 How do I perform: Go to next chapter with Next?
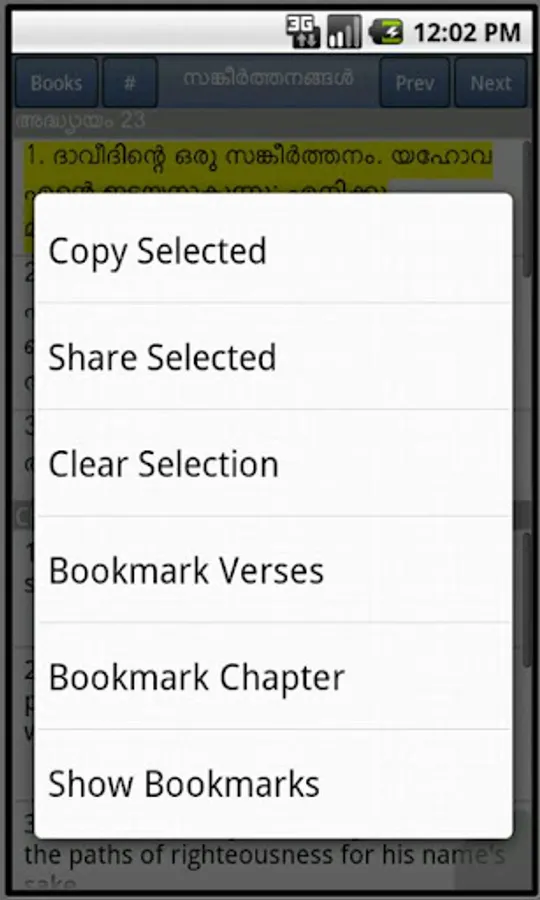click(491, 83)
